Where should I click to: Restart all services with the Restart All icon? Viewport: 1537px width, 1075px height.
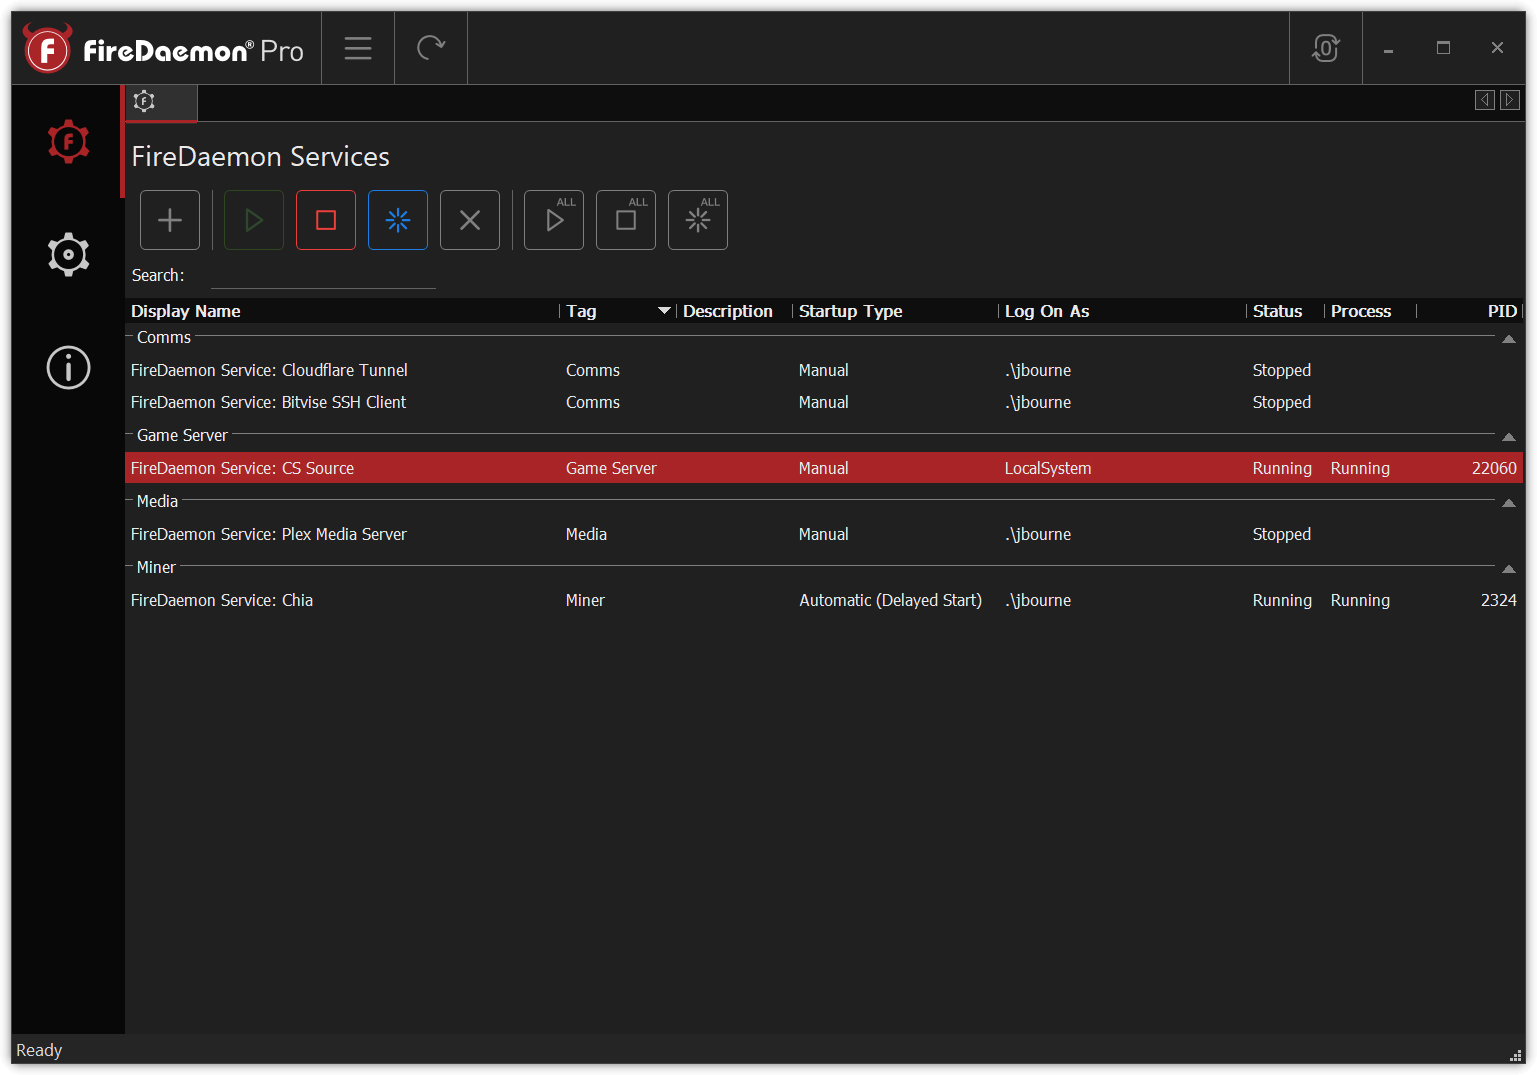697,220
